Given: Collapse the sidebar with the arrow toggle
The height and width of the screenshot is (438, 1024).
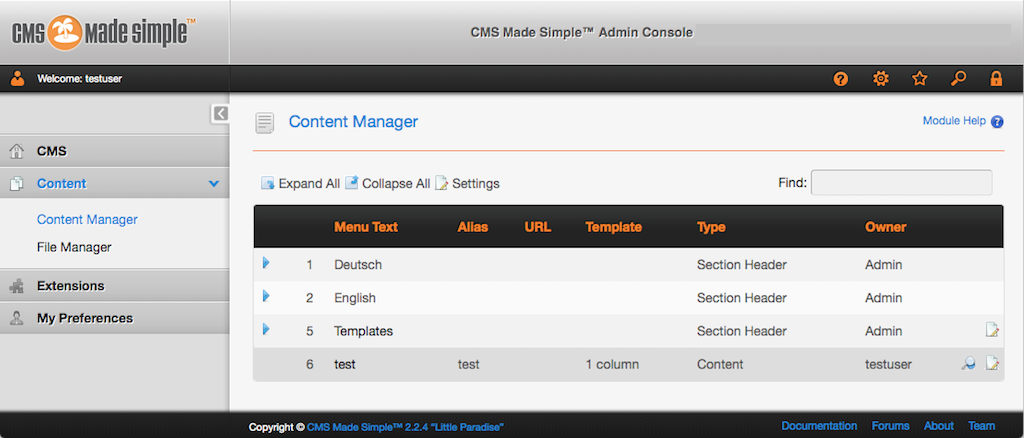Looking at the screenshot, I should tap(220, 114).
